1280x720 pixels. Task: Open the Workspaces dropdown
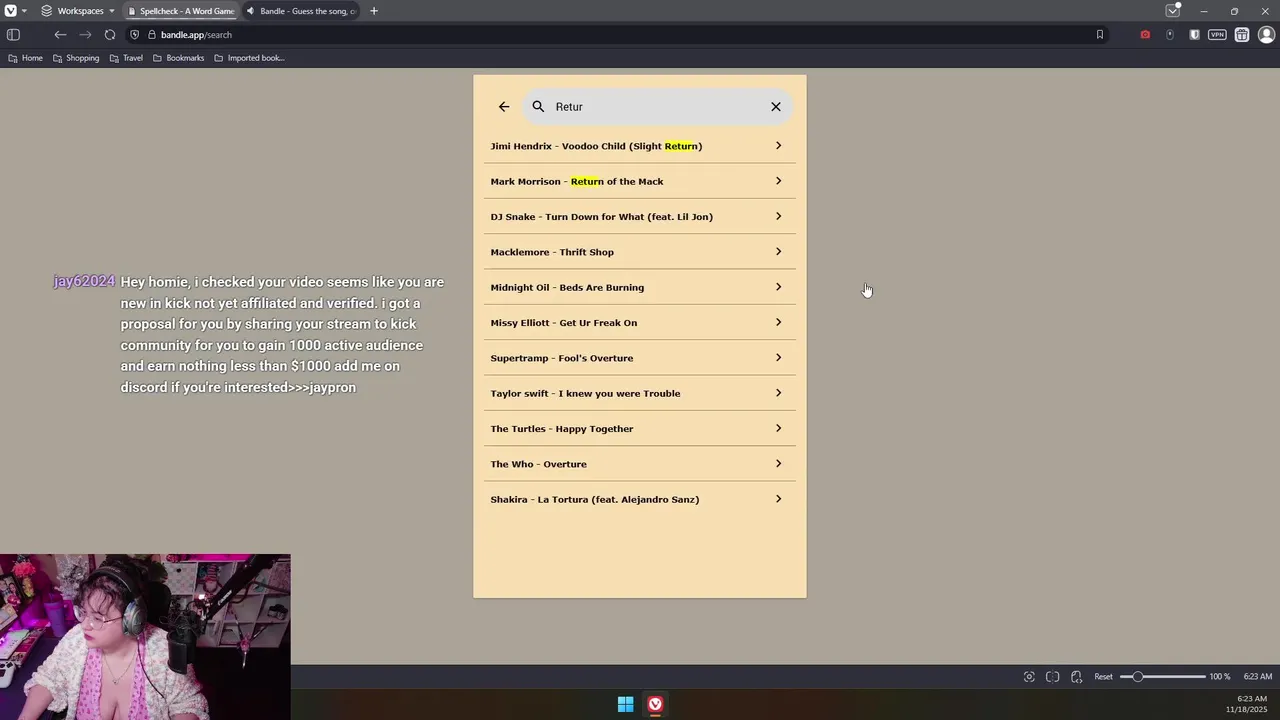[x=78, y=11]
